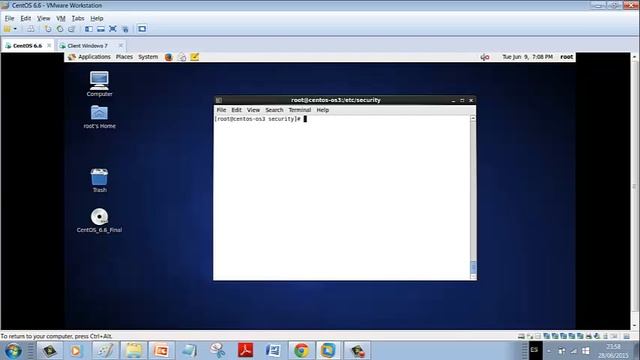The height and width of the screenshot is (360, 640).
Task: Select the root's Home desktop icon
Action: 99,117
